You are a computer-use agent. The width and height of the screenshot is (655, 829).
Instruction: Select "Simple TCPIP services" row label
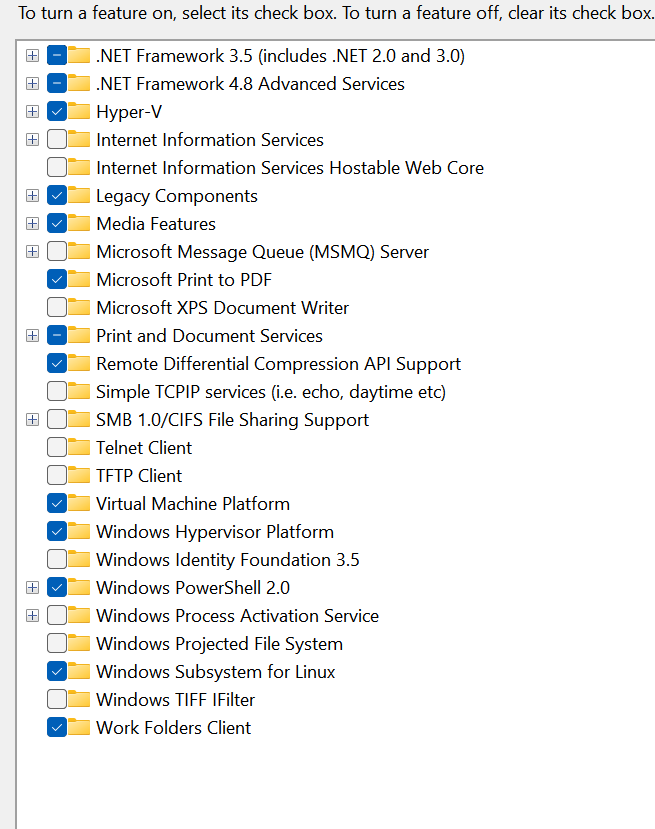271,392
